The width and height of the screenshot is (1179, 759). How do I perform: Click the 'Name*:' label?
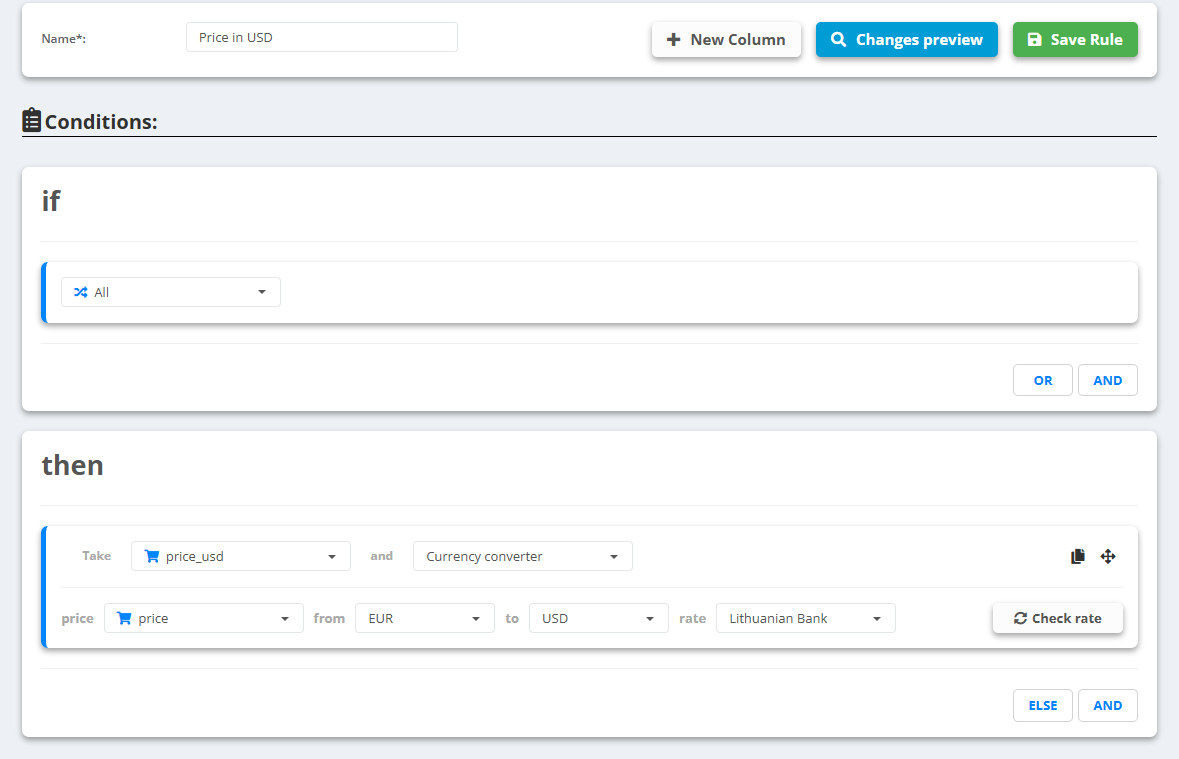coord(64,39)
